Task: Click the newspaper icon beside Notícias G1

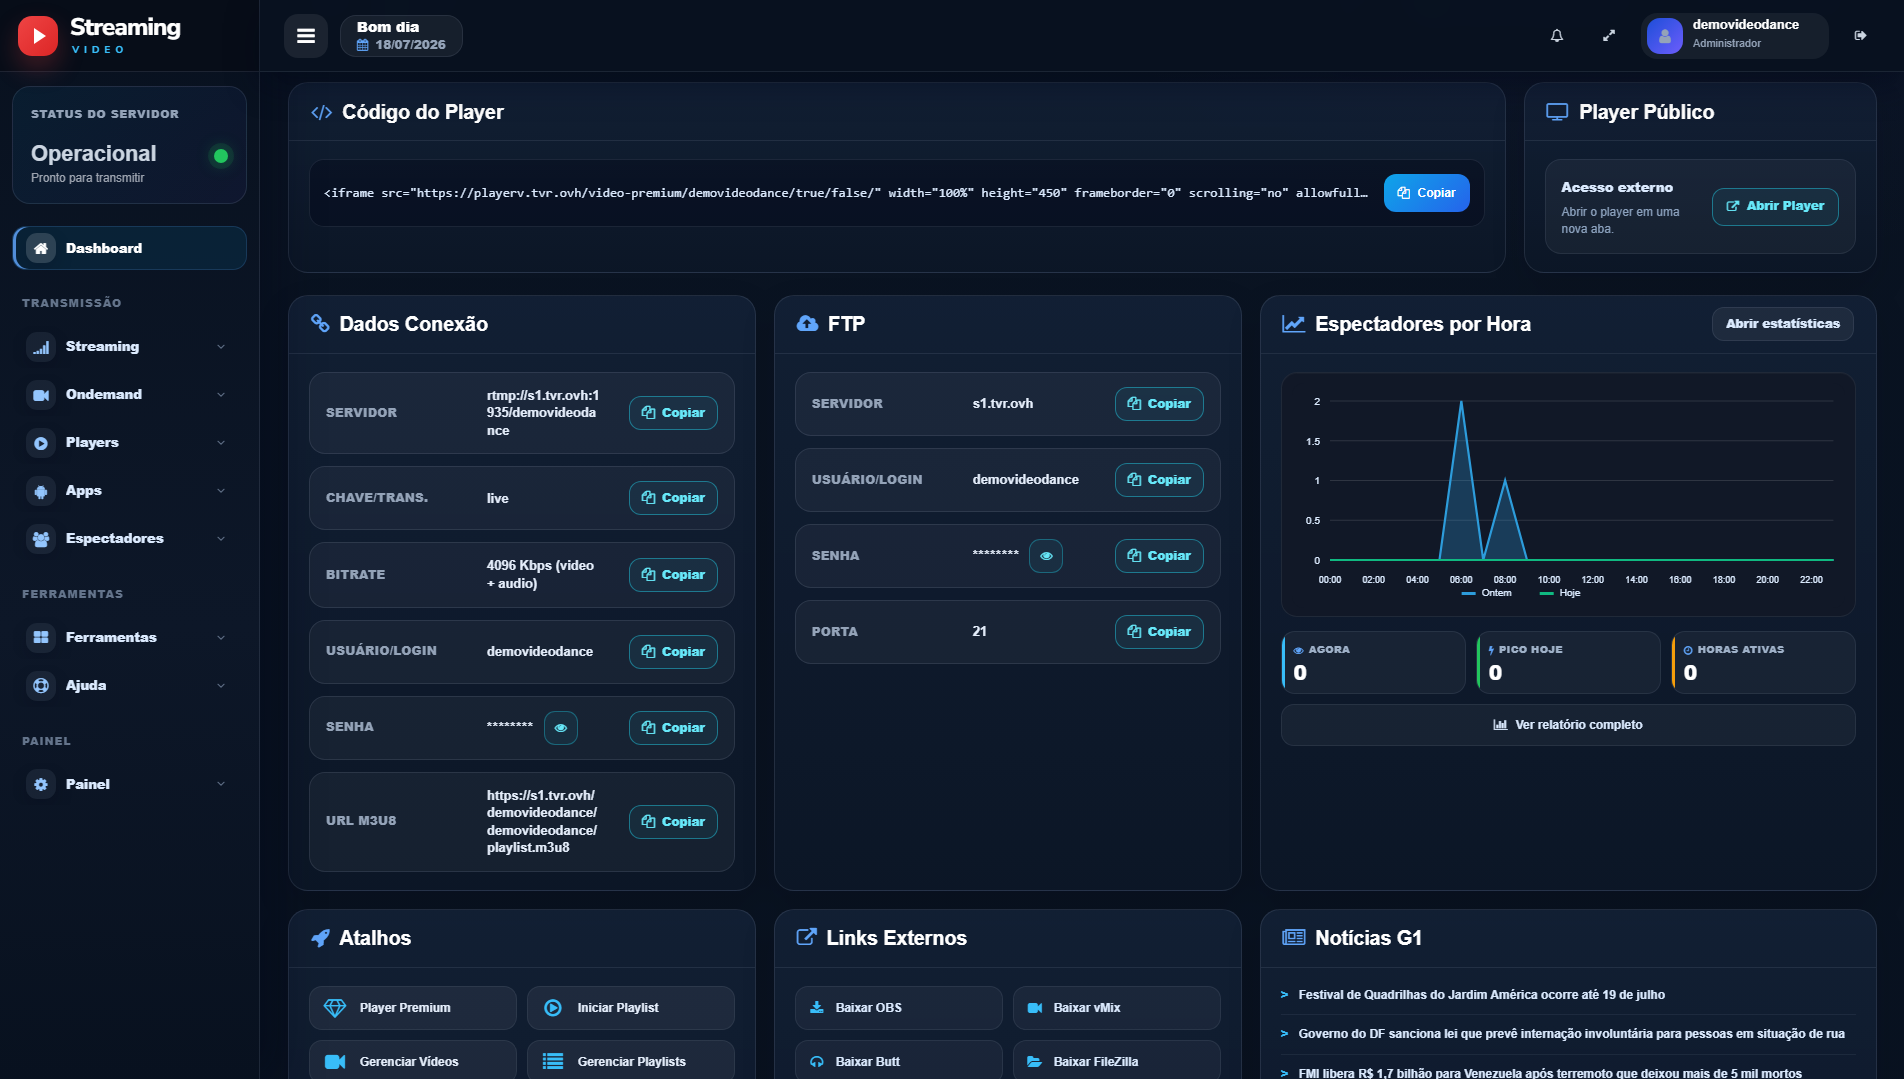Action: (1294, 937)
